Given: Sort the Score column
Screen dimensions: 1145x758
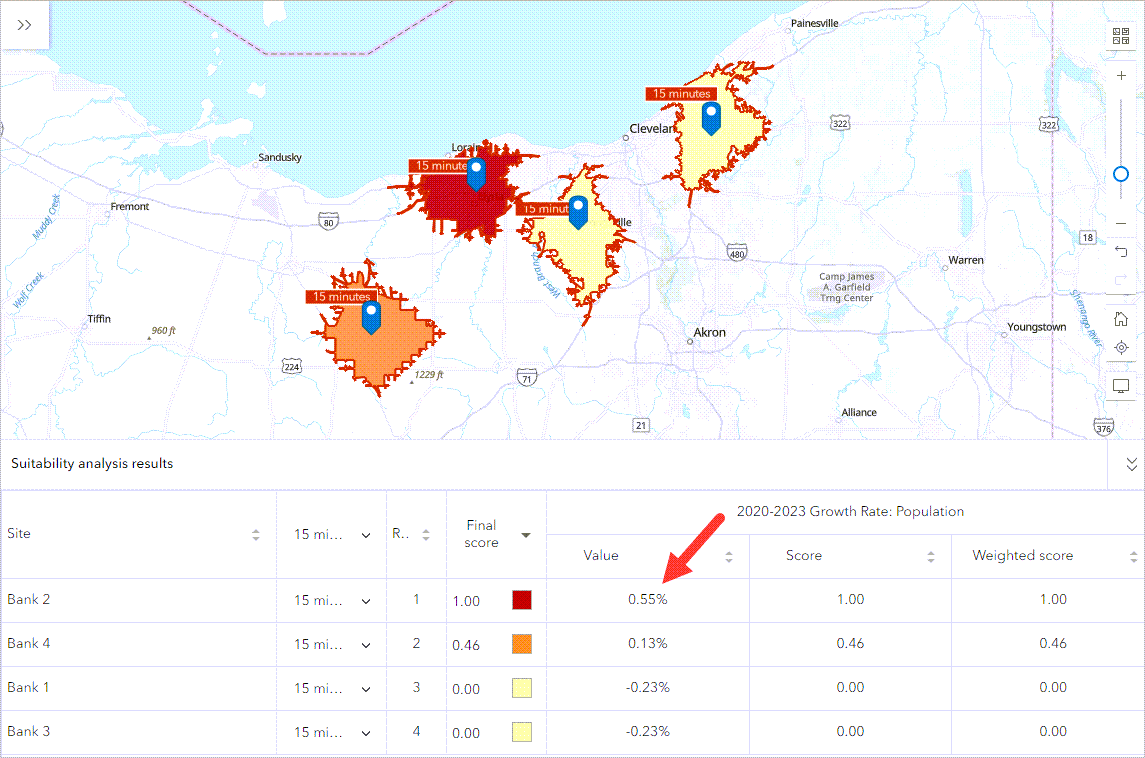Looking at the screenshot, I should coord(931,556).
